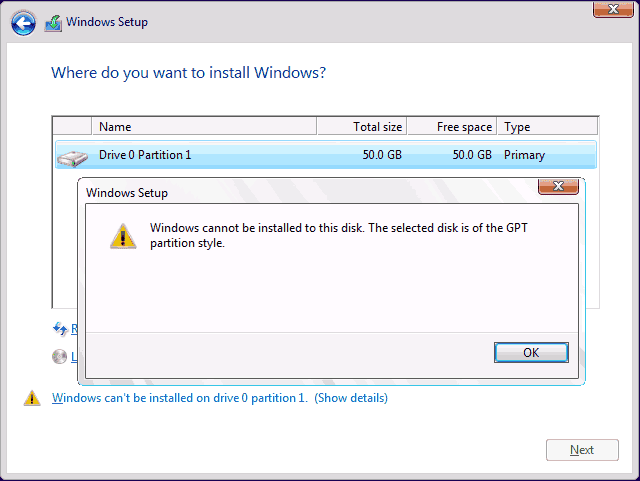
Task: Click the Primary type cell
Action: tap(525, 155)
